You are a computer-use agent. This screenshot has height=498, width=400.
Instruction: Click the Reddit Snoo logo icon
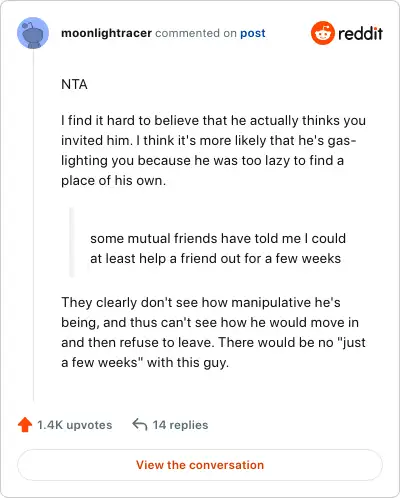(x=323, y=33)
